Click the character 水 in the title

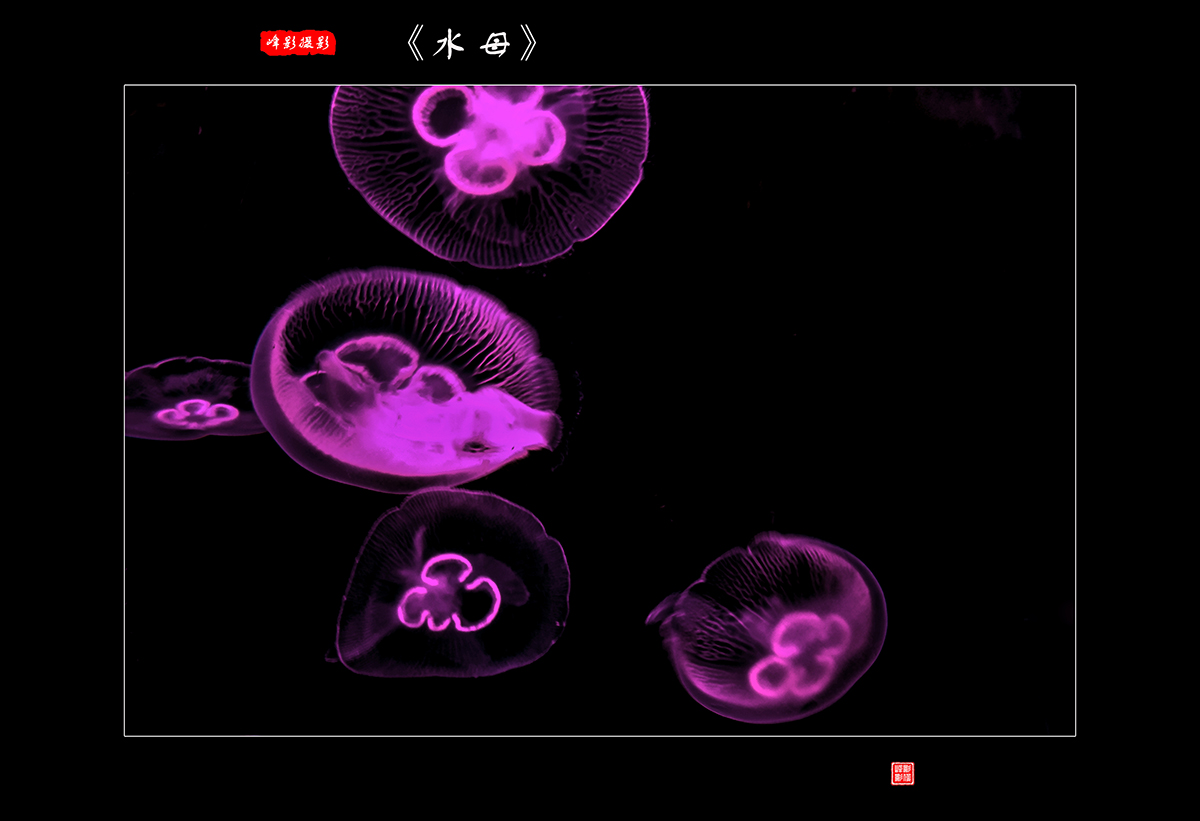pos(448,41)
